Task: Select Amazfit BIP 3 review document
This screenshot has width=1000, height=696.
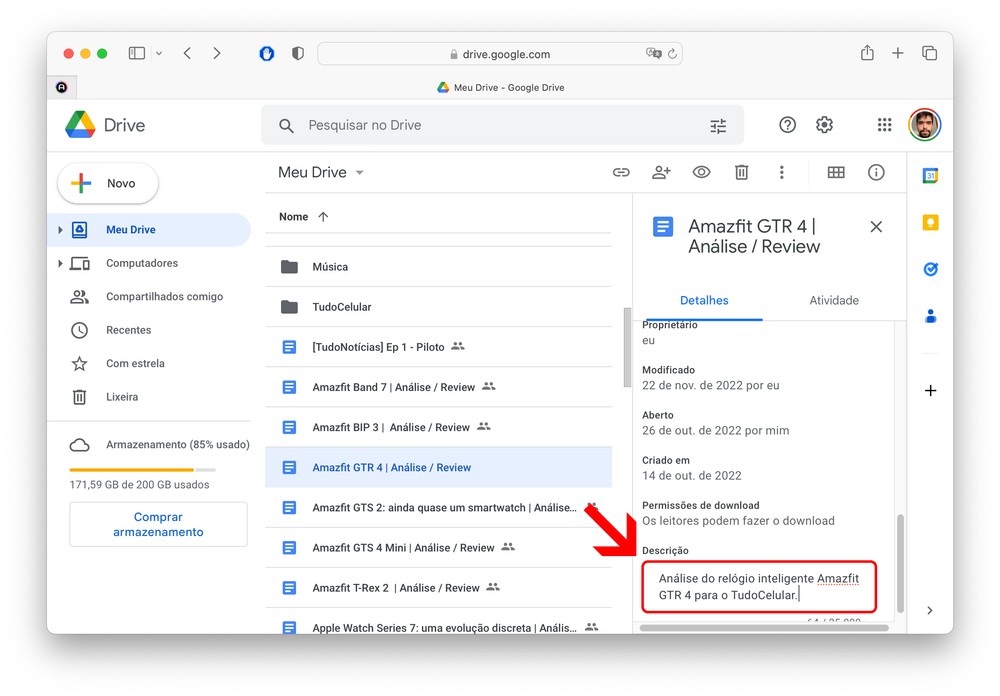Action: pyautogui.click(x=438, y=427)
